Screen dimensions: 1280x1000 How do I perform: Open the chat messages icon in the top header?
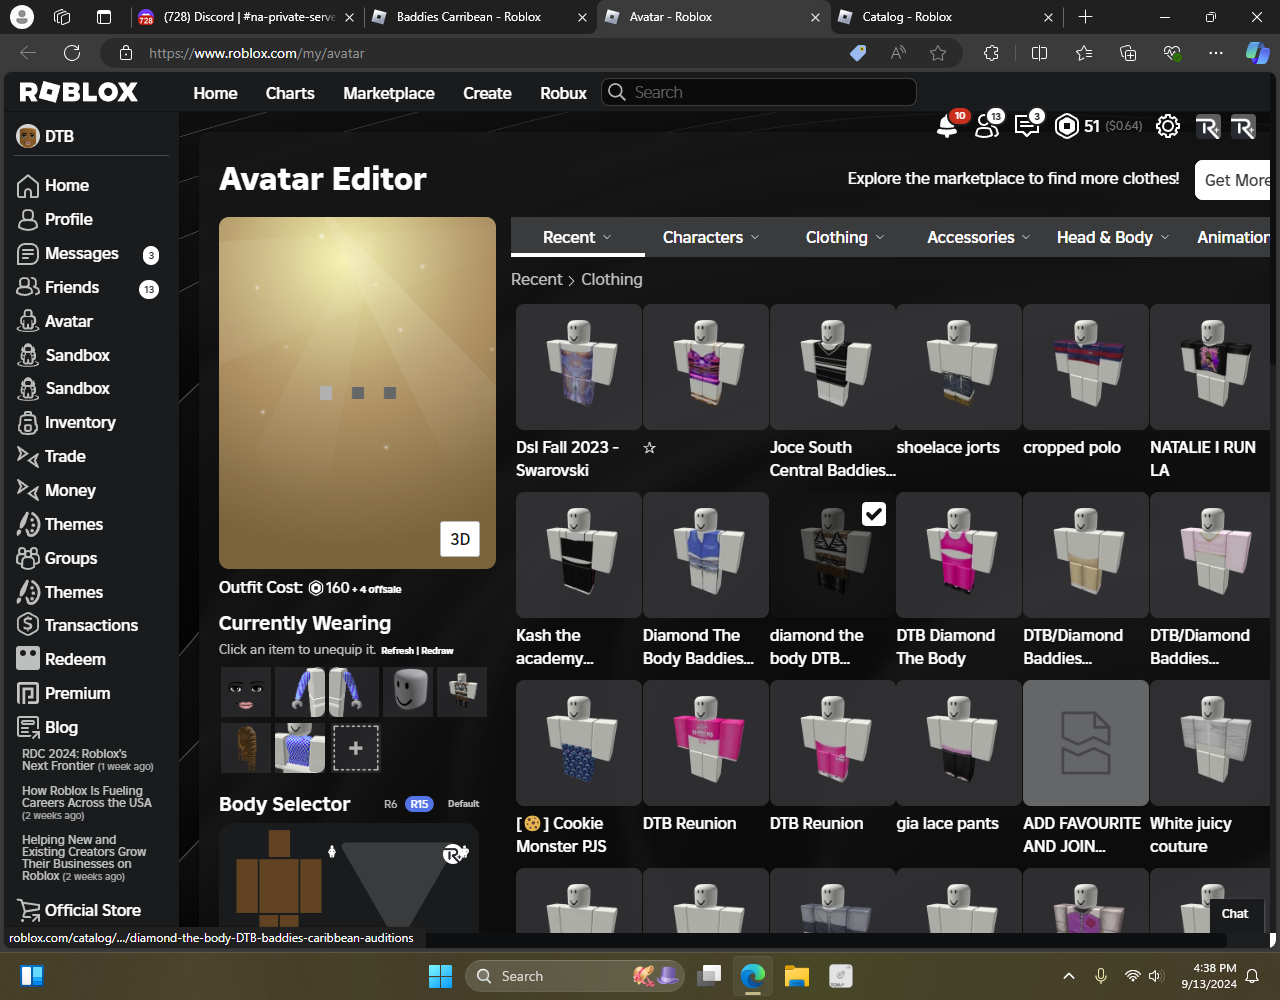1027,126
